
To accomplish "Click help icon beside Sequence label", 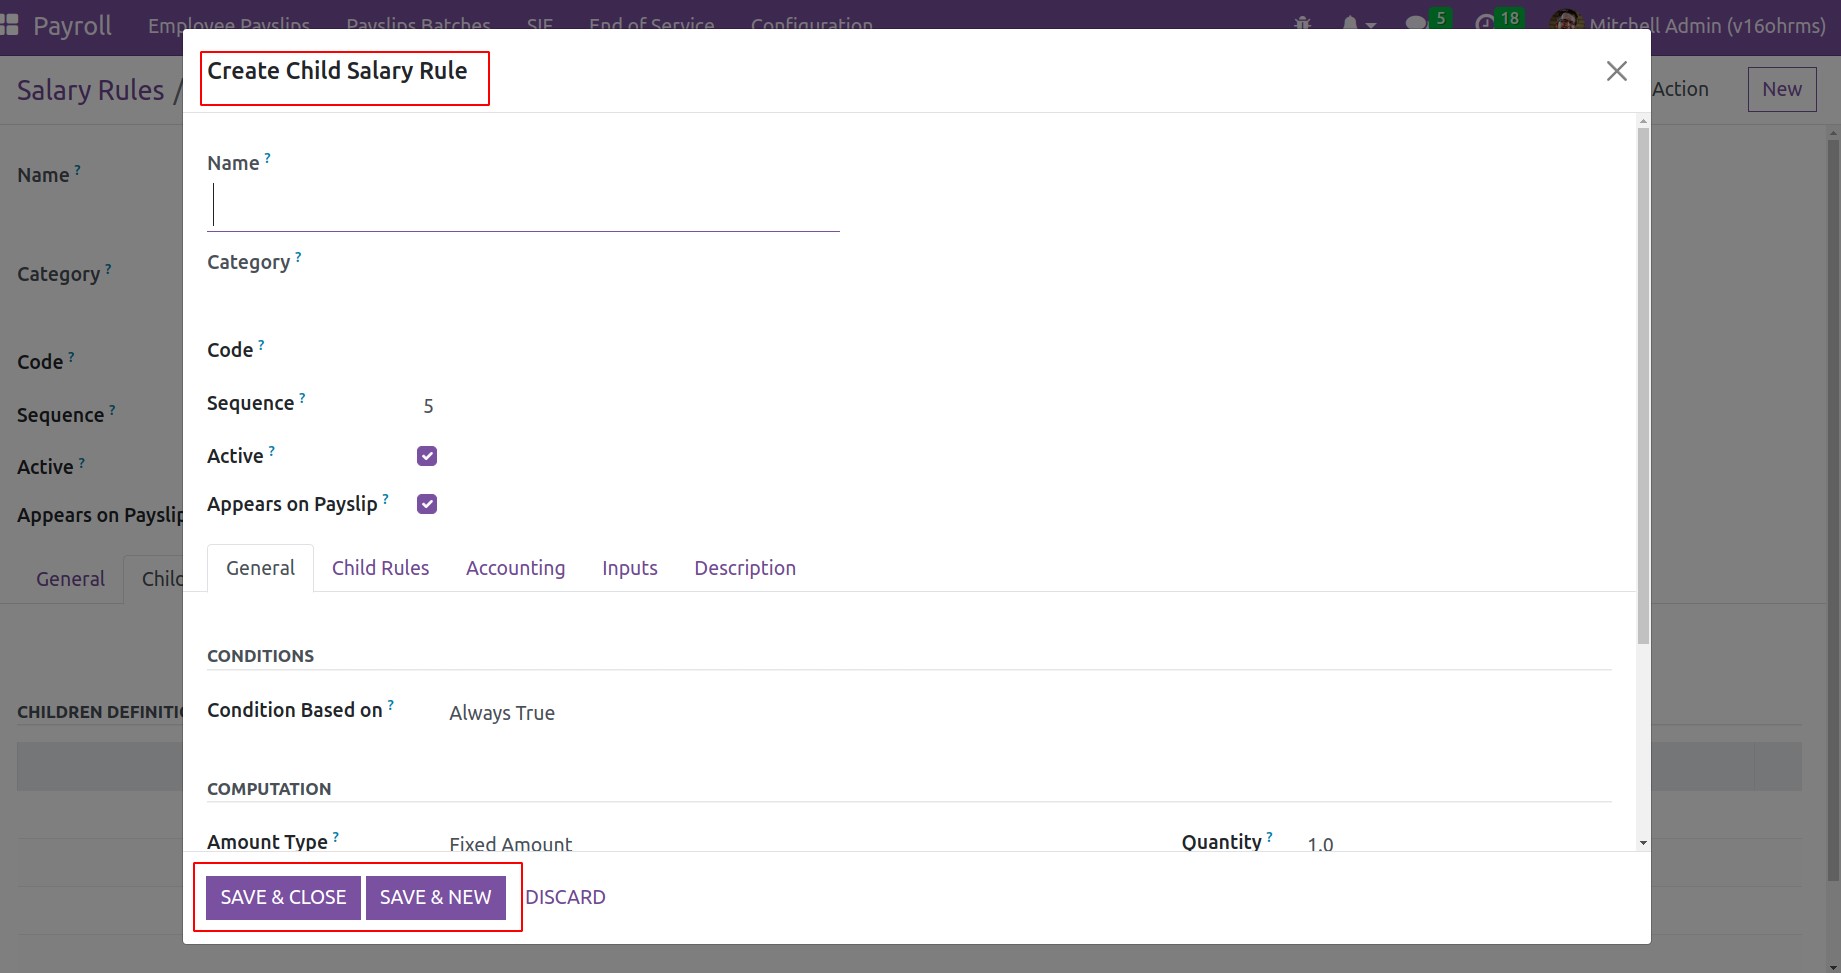I will click(x=302, y=398).
